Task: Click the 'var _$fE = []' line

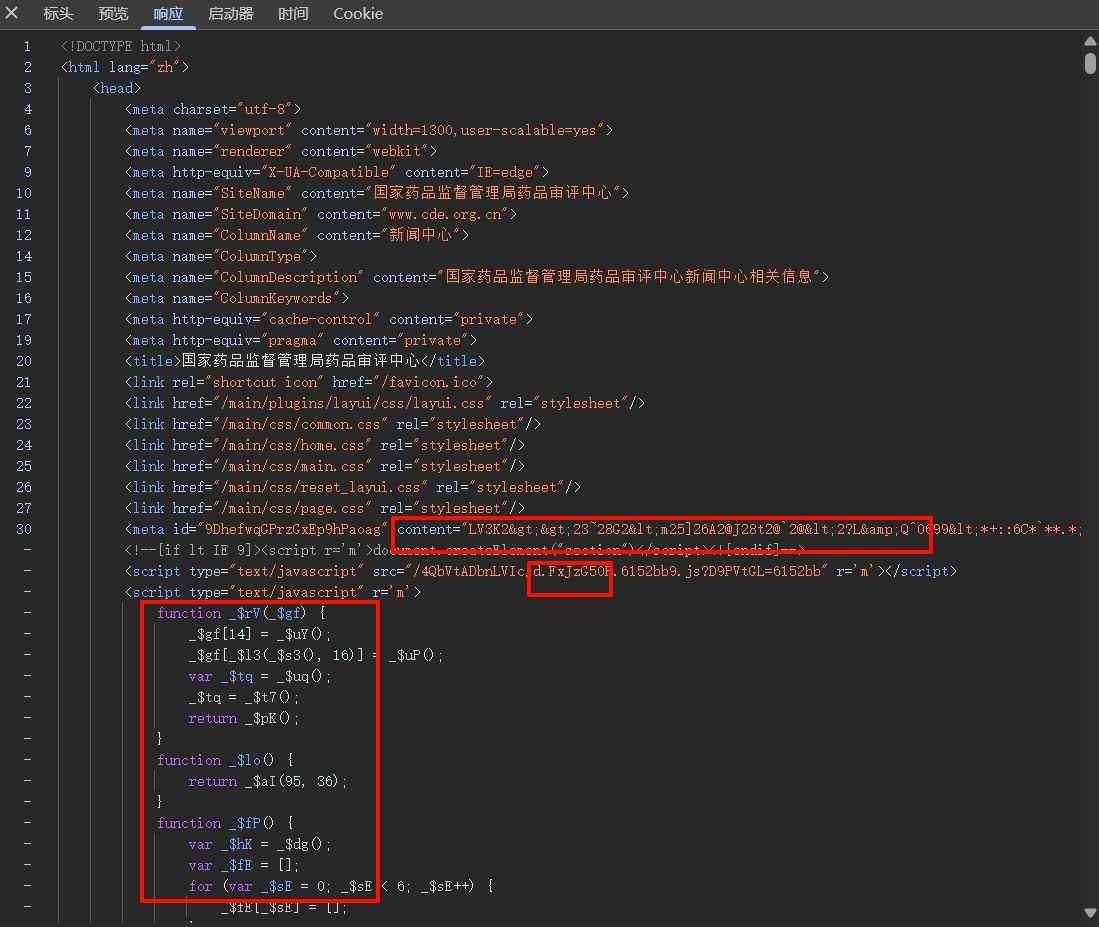Action: click(x=244, y=866)
